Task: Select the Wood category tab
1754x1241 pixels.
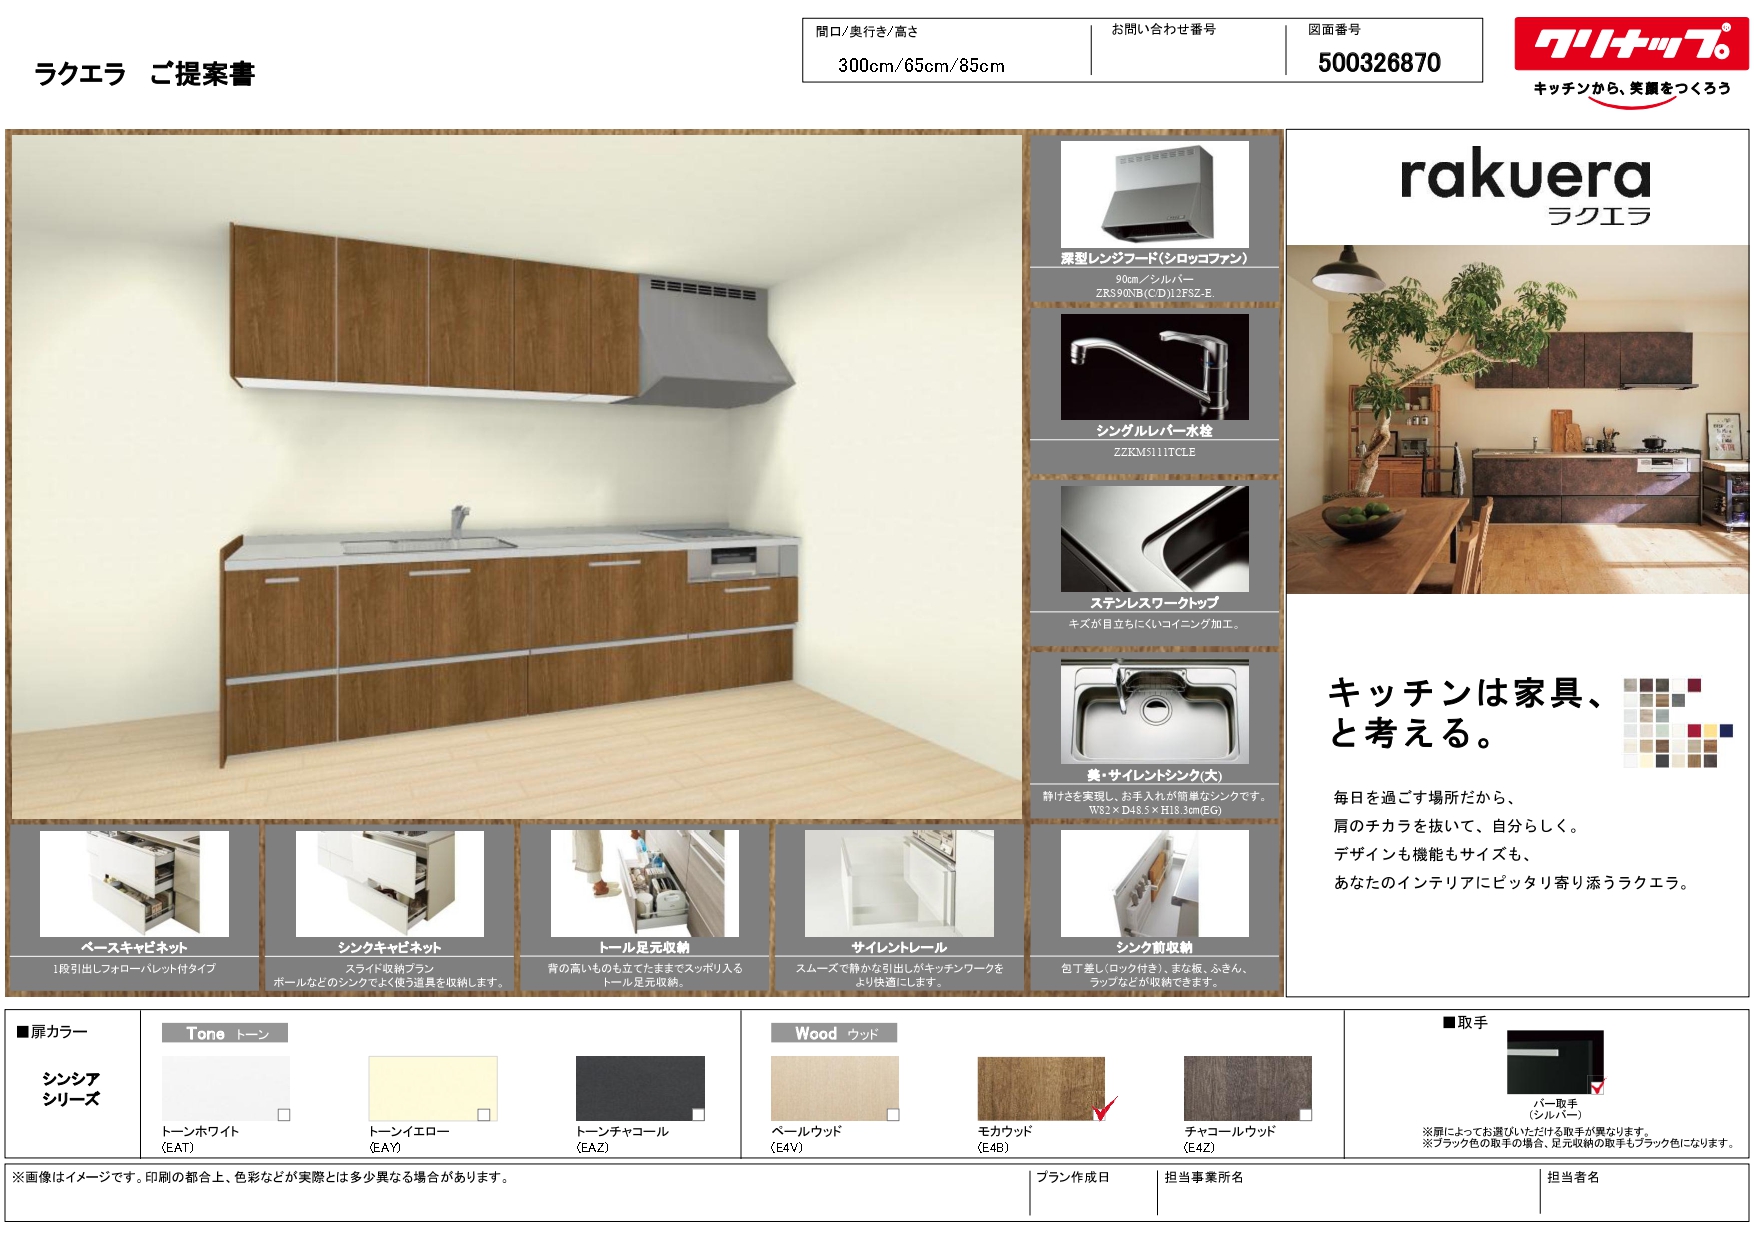Action: point(833,1033)
